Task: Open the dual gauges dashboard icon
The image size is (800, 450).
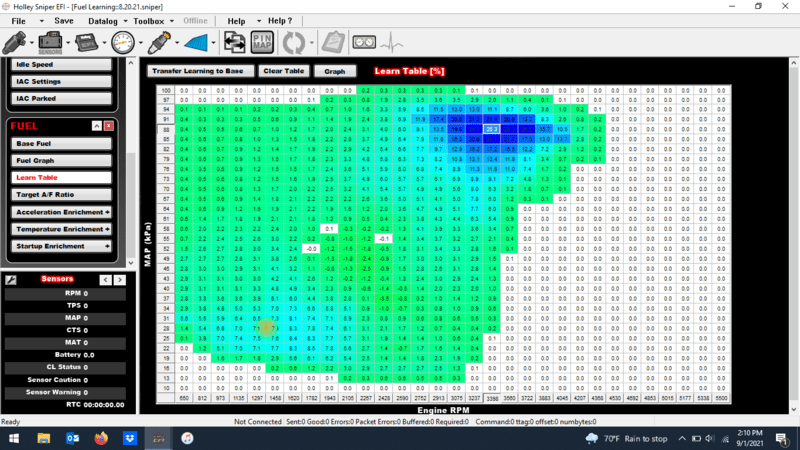Action: [364, 42]
